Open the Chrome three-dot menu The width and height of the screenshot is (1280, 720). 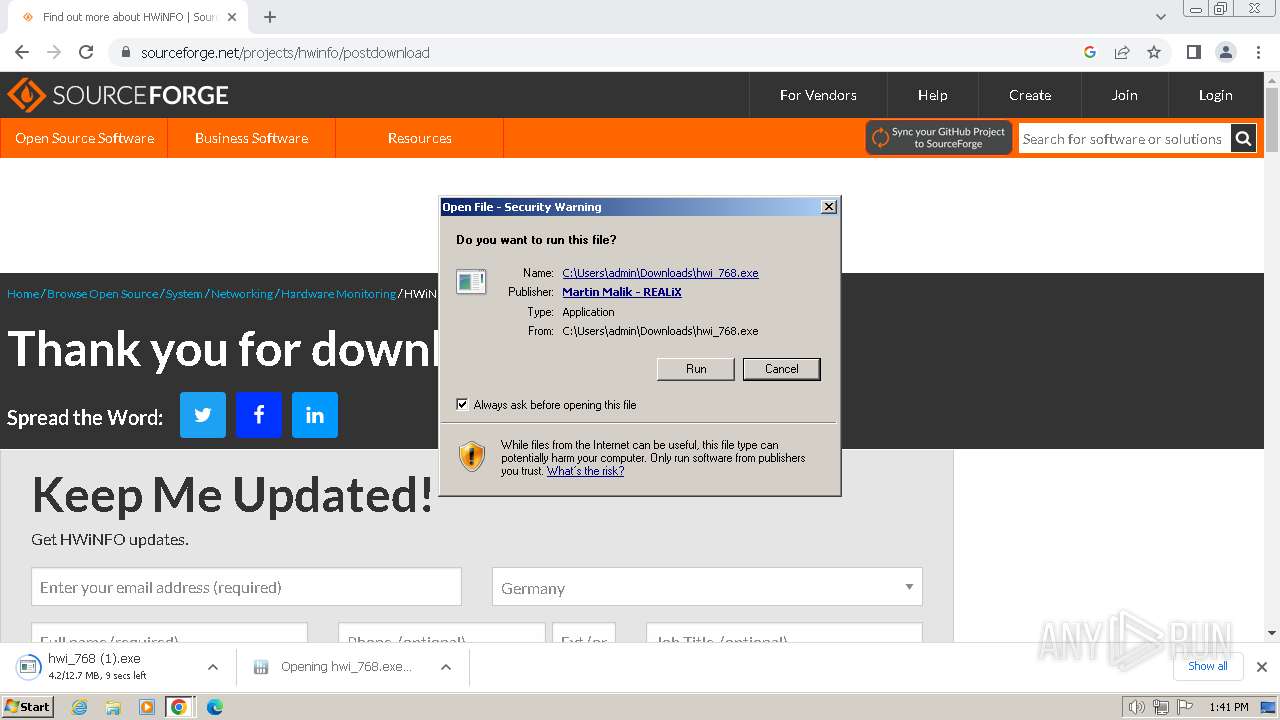pyautogui.click(x=1258, y=52)
